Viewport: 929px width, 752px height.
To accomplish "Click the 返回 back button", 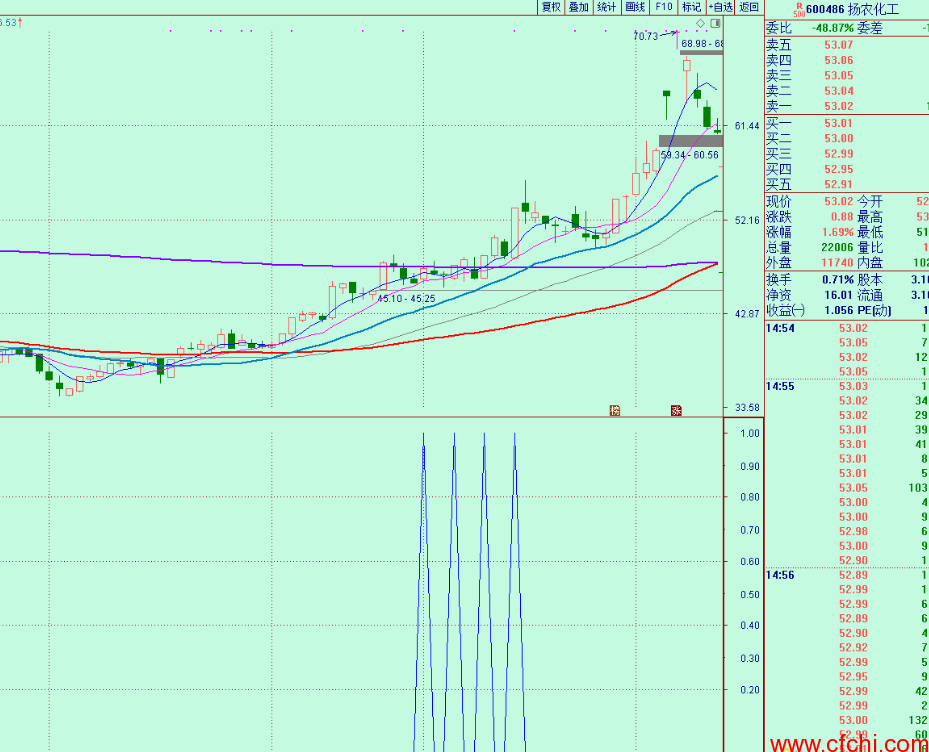I will click(x=749, y=7).
